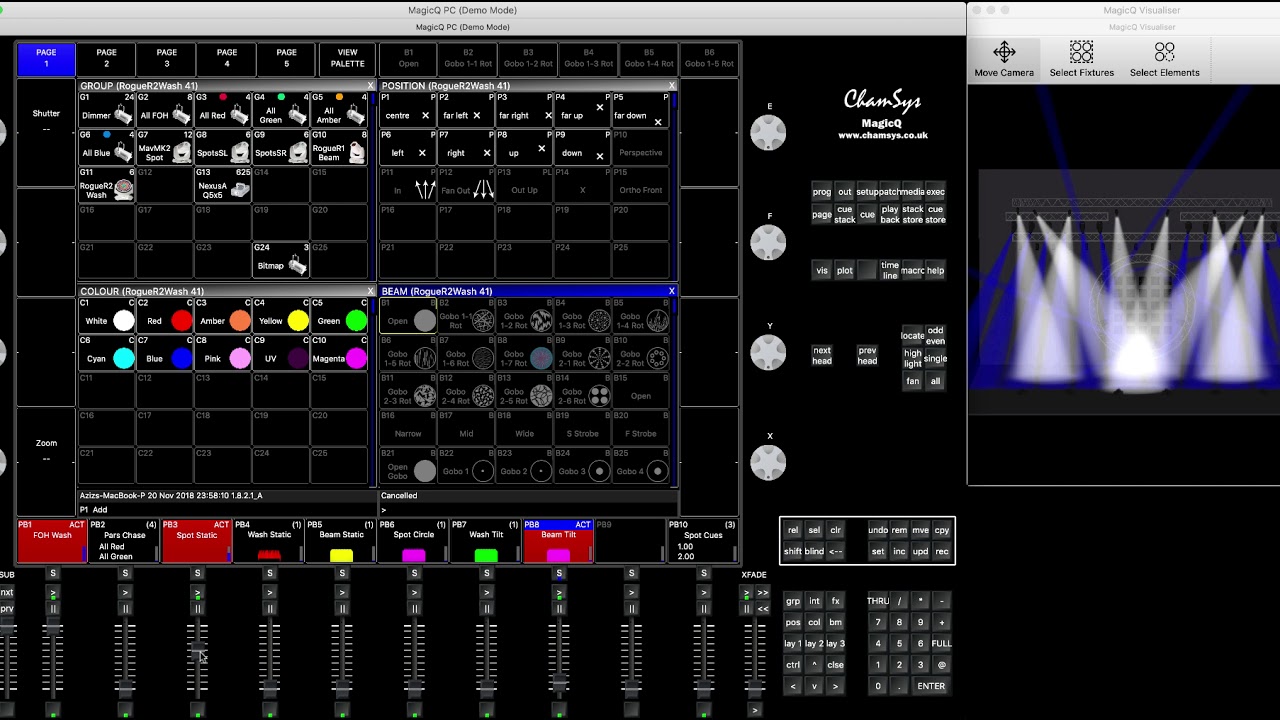Click Select Fixtures in MagicQ Visualiser

1081,59
